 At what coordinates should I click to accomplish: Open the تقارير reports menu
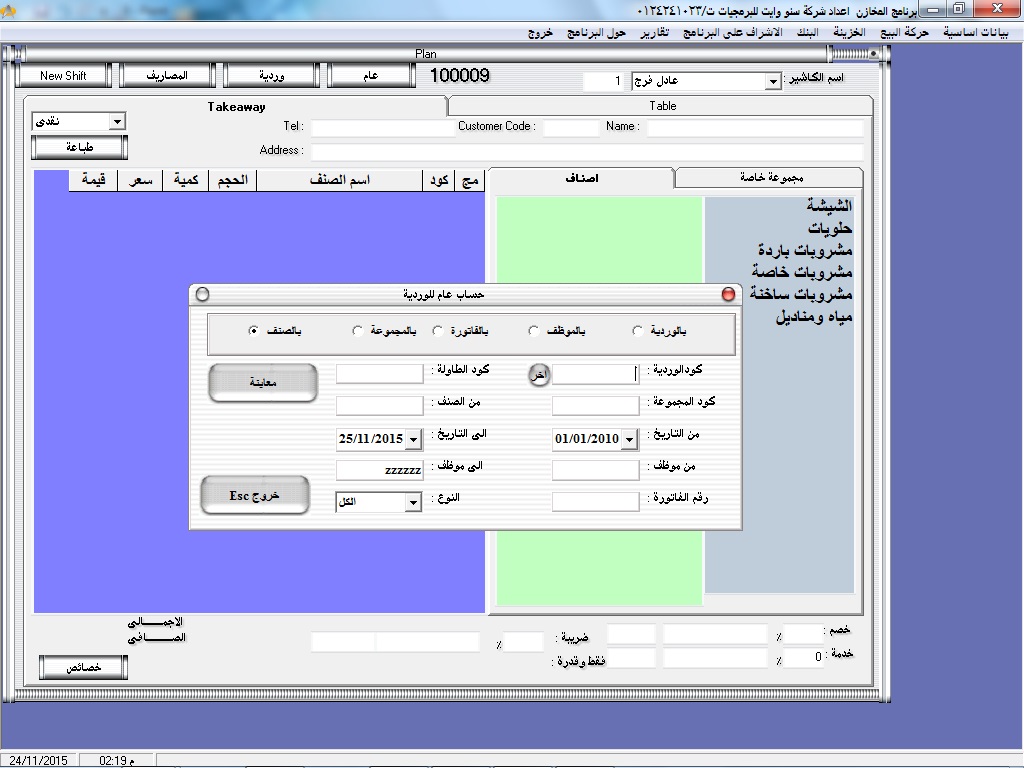coord(655,32)
